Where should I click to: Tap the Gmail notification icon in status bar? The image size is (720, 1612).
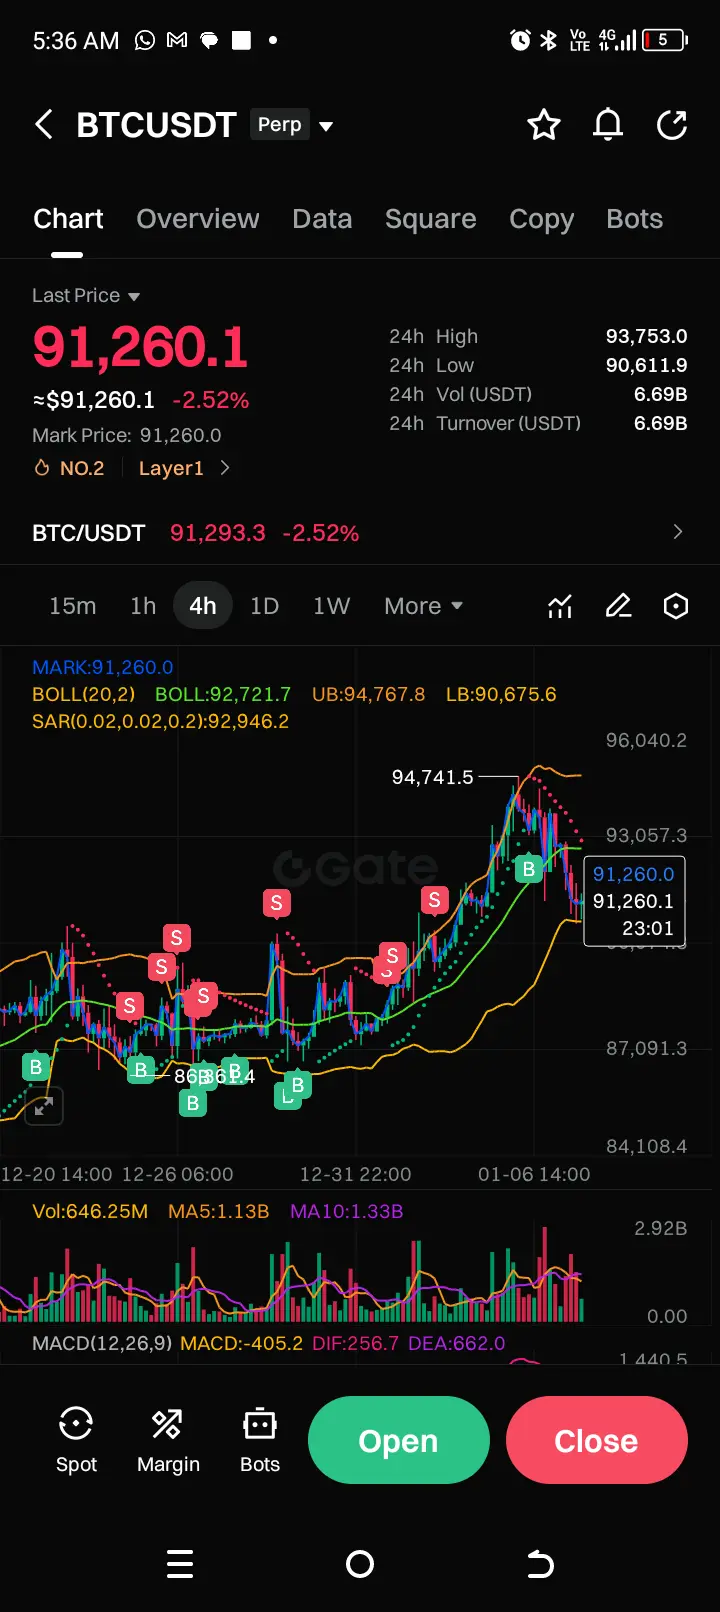coord(177,40)
